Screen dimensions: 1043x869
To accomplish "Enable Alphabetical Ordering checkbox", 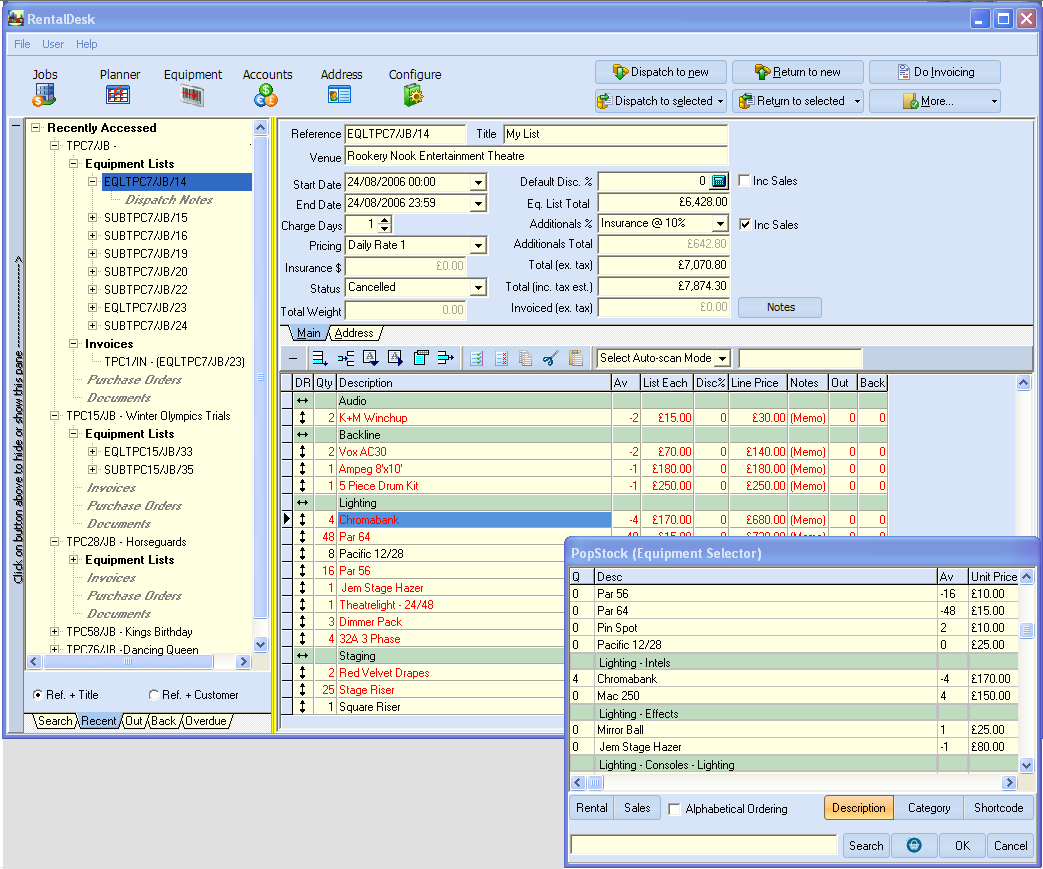I will (x=675, y=809).
